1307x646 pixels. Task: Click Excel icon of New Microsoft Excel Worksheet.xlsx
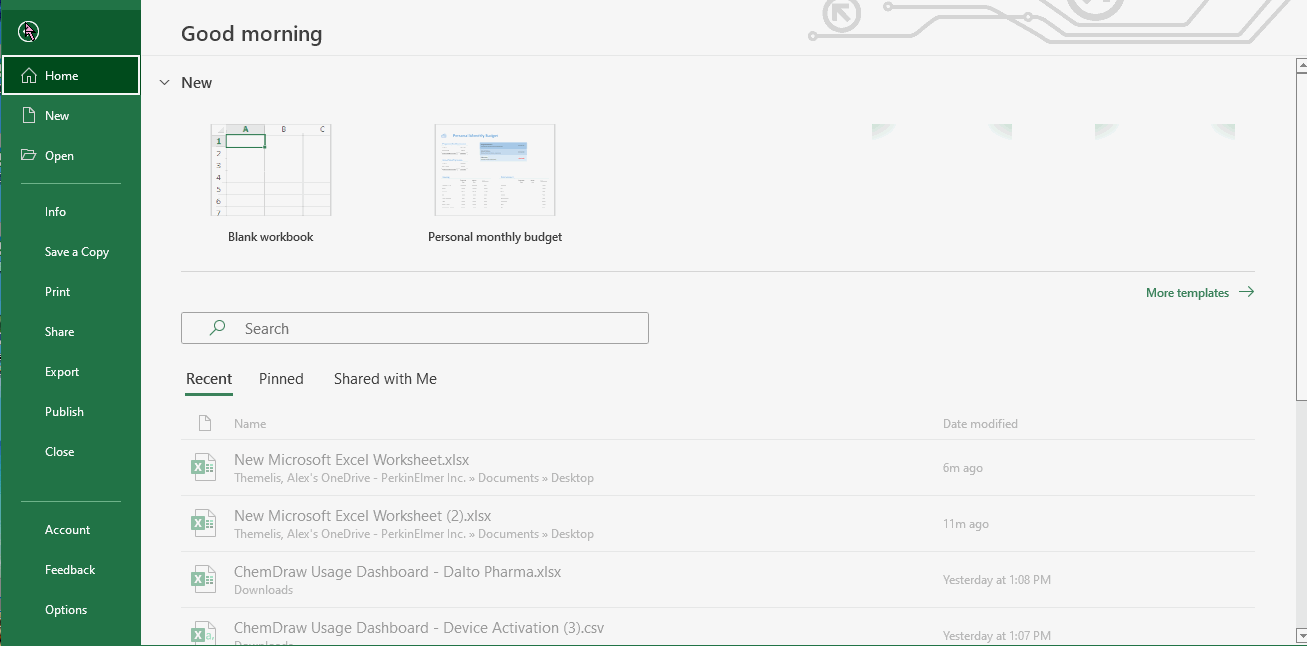pyautogui.click(x=204, y=467)
